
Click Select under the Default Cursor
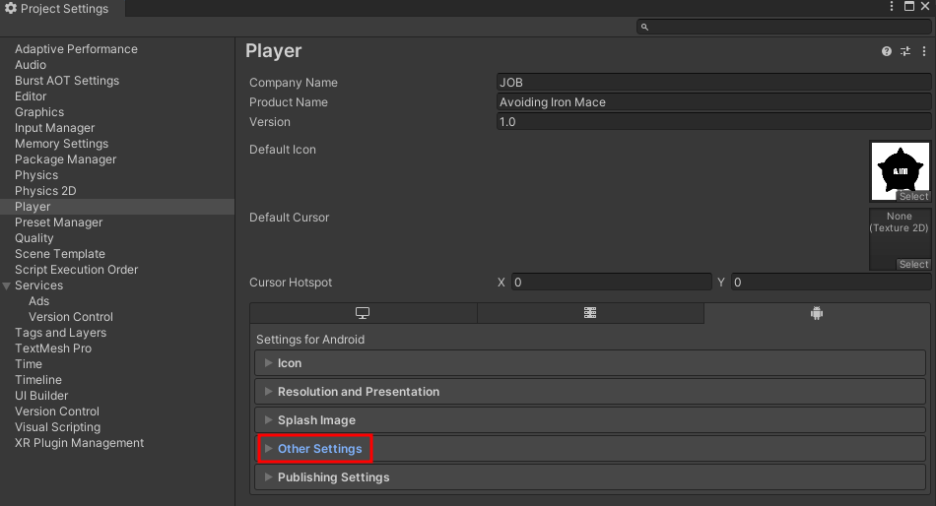pos(913,264)
